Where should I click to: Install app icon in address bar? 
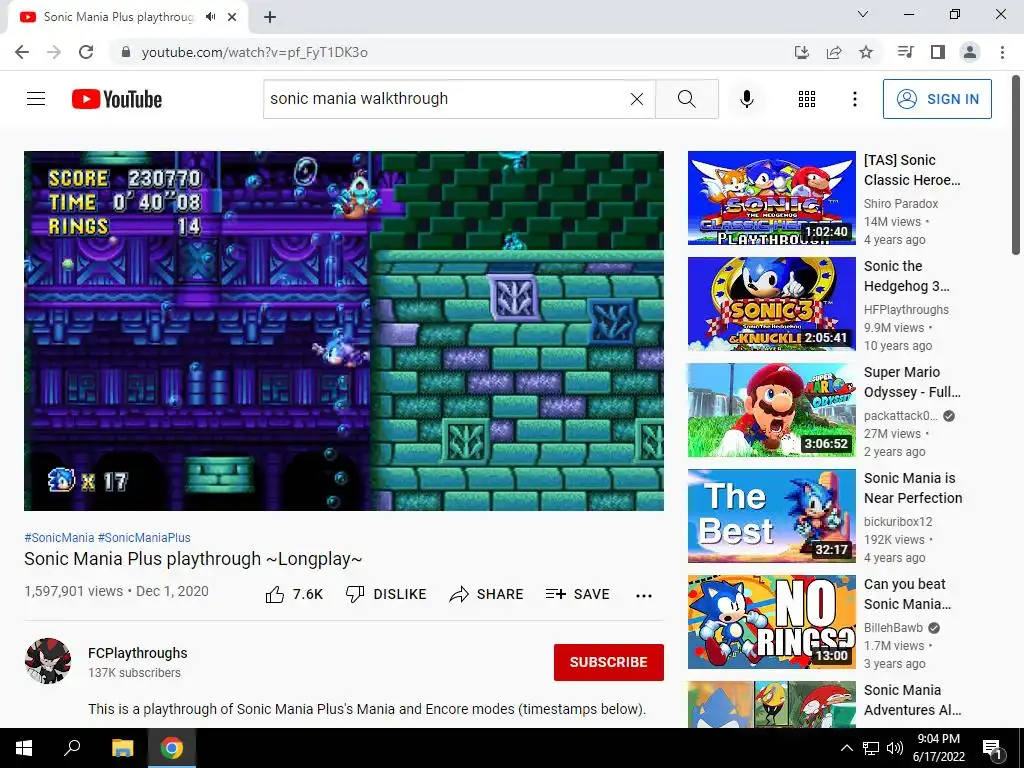click(801, 52)
